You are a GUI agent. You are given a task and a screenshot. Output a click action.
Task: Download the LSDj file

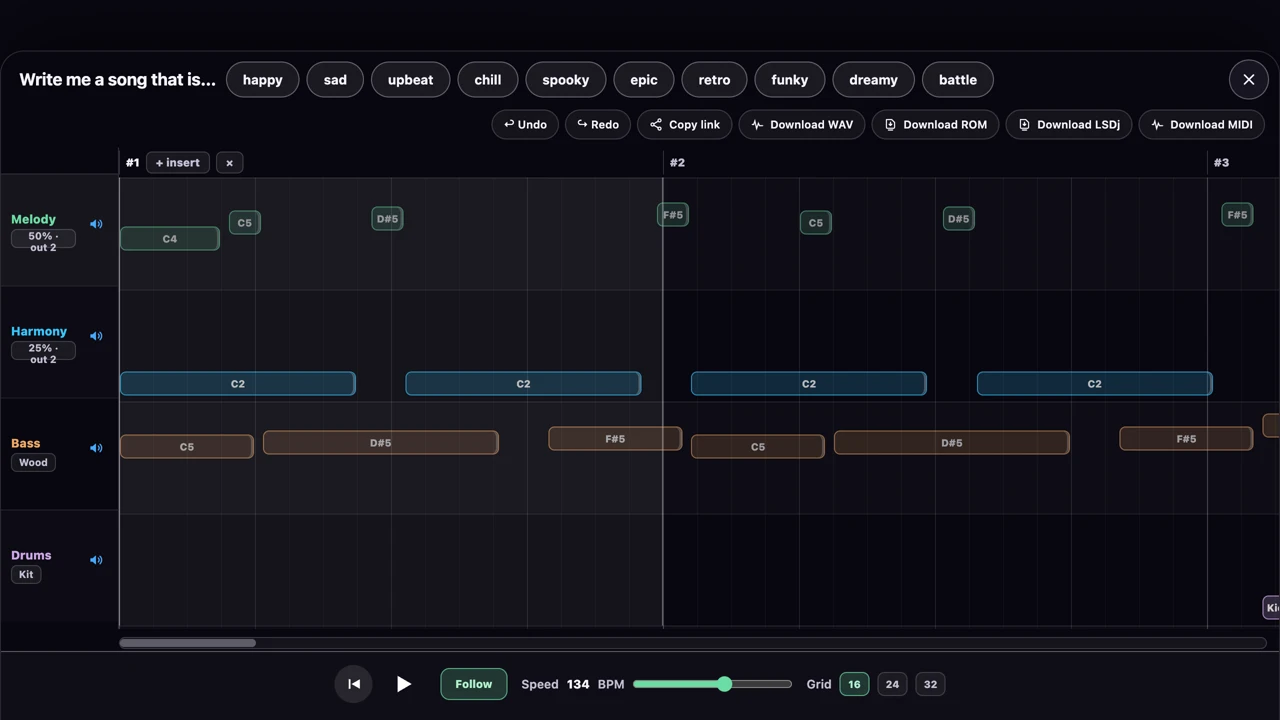pos(1069,125)
